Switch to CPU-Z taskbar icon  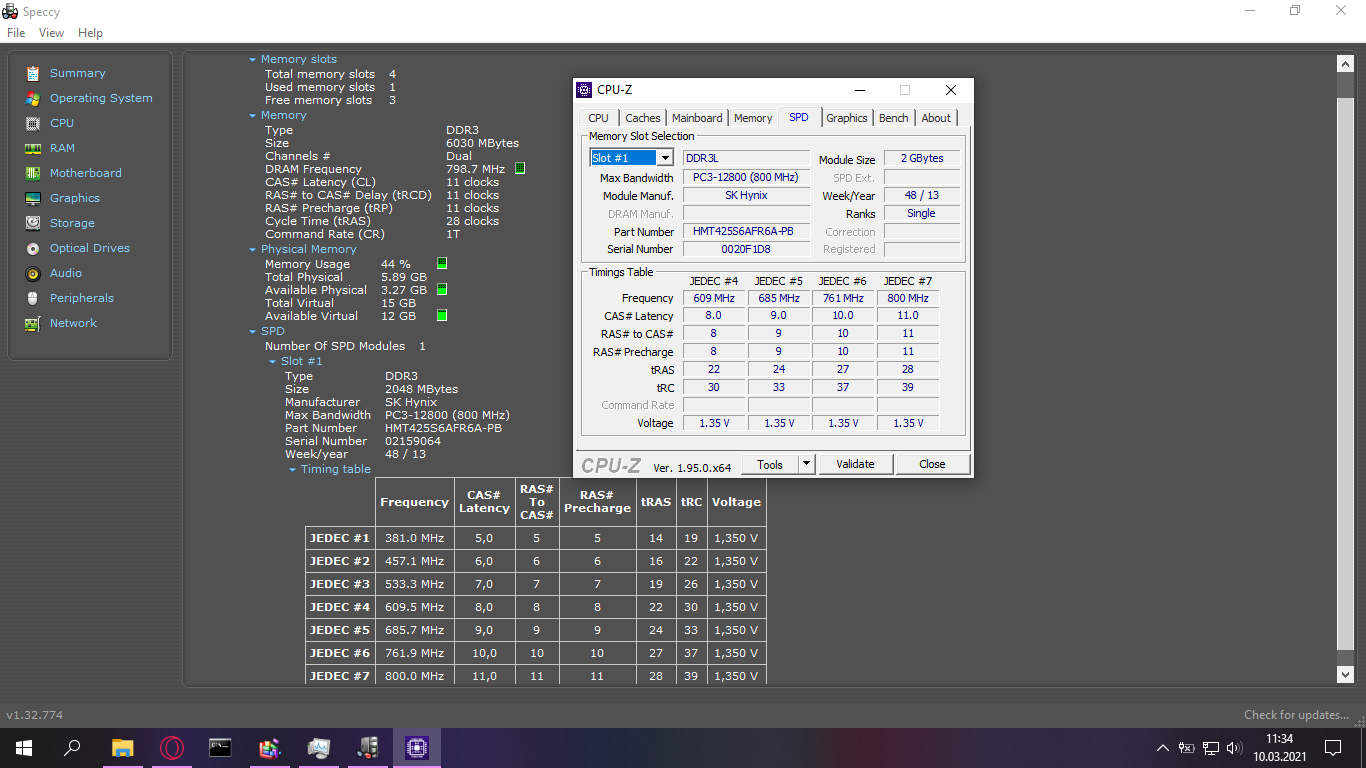click(416, 747)
